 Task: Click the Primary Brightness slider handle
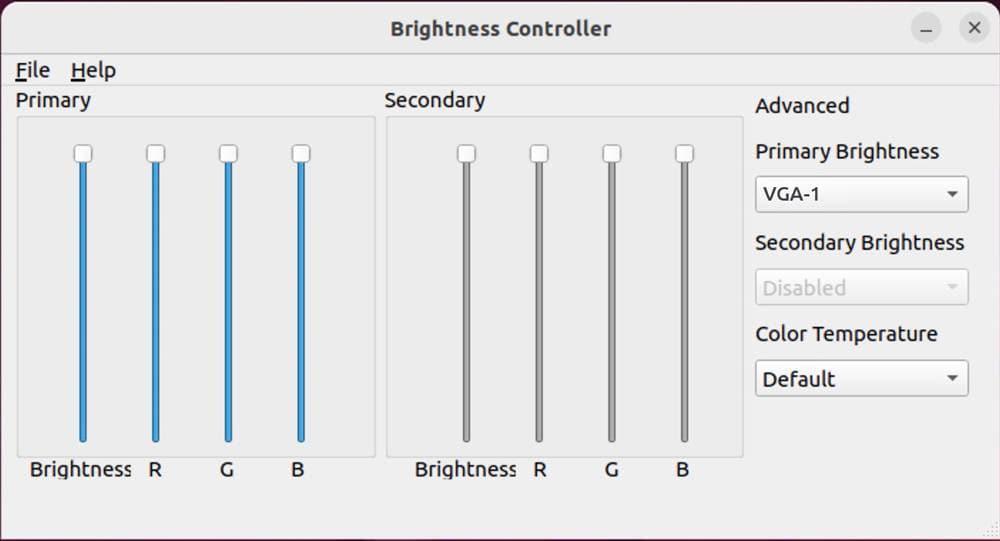coord(83,153)
